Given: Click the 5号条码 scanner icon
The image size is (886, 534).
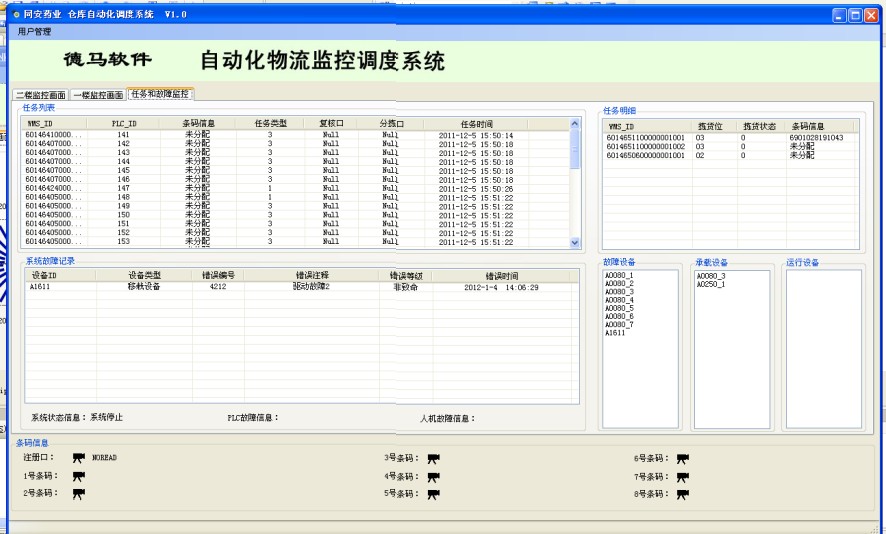Looking at the screenshot, I should tap(433, 494).
